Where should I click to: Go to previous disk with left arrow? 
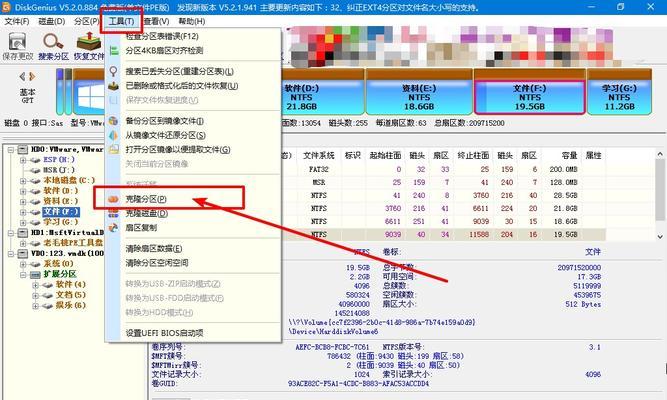[x=22, y=77]
